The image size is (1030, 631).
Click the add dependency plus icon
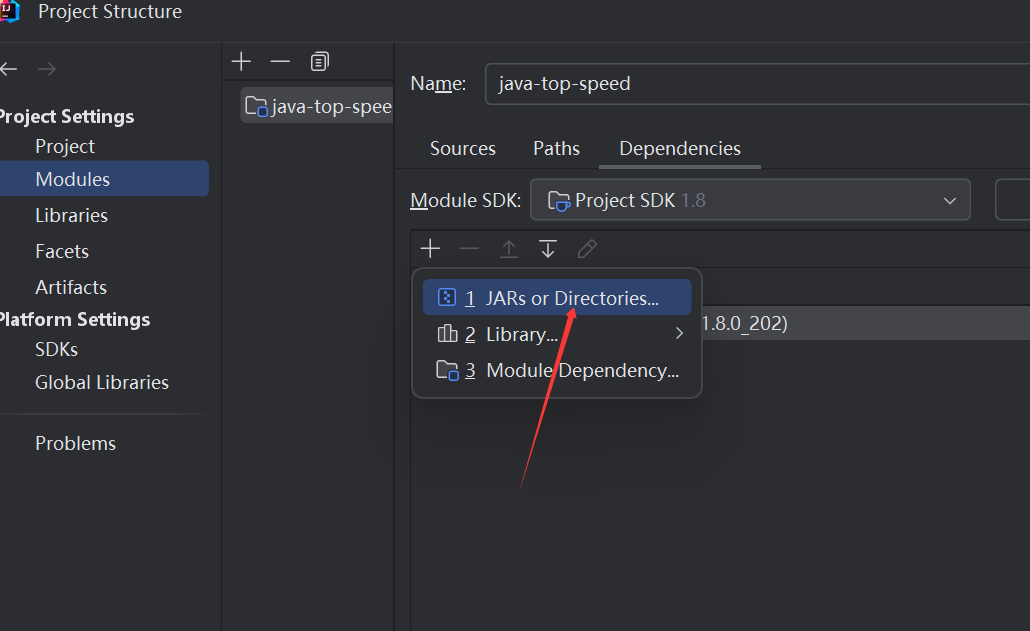click(430, 249)
